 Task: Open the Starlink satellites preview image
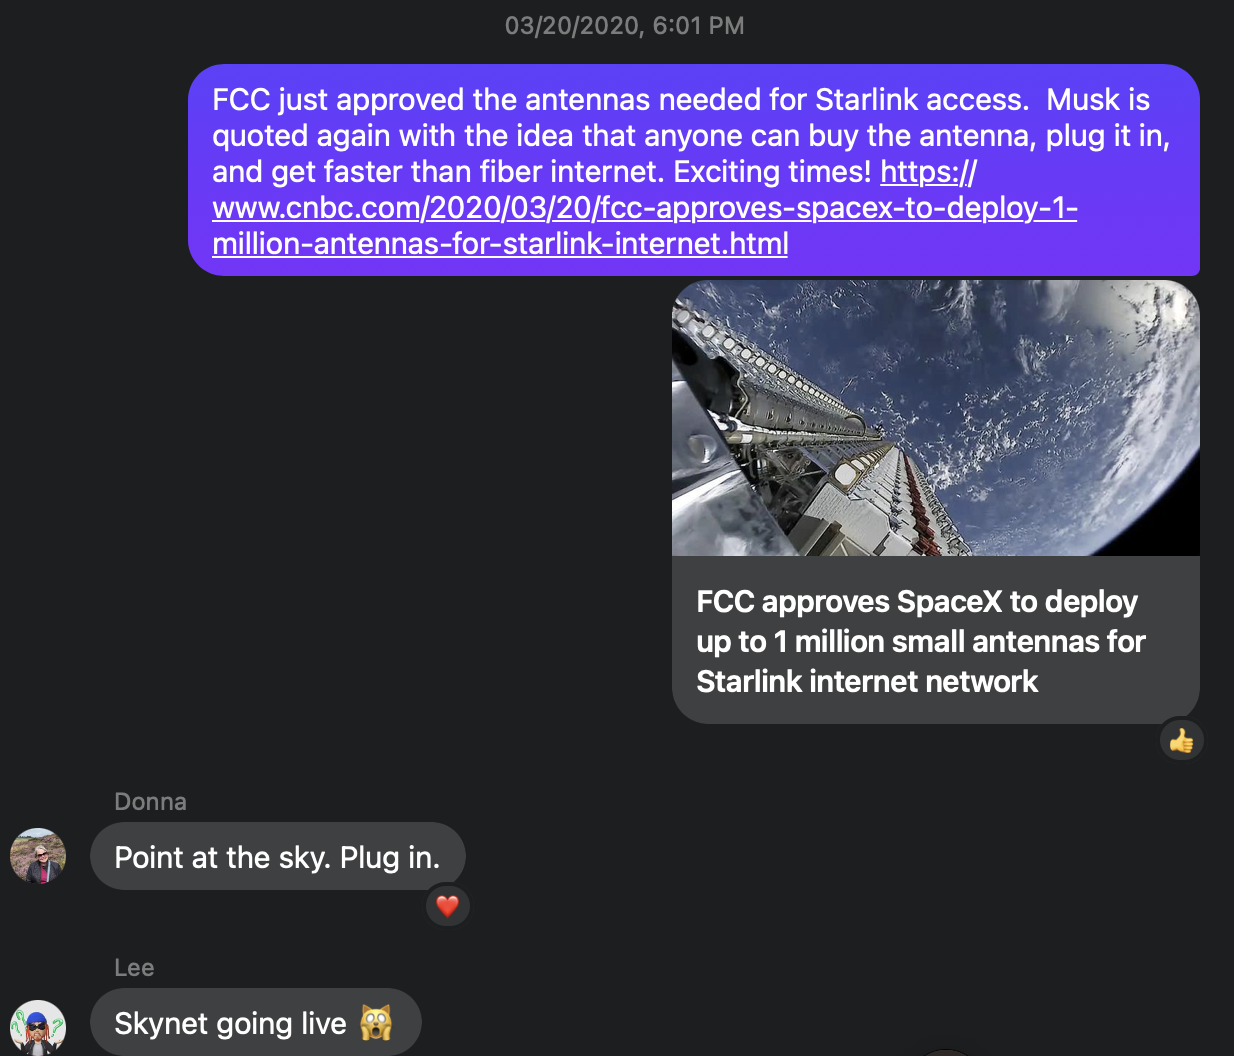(936, 418)
